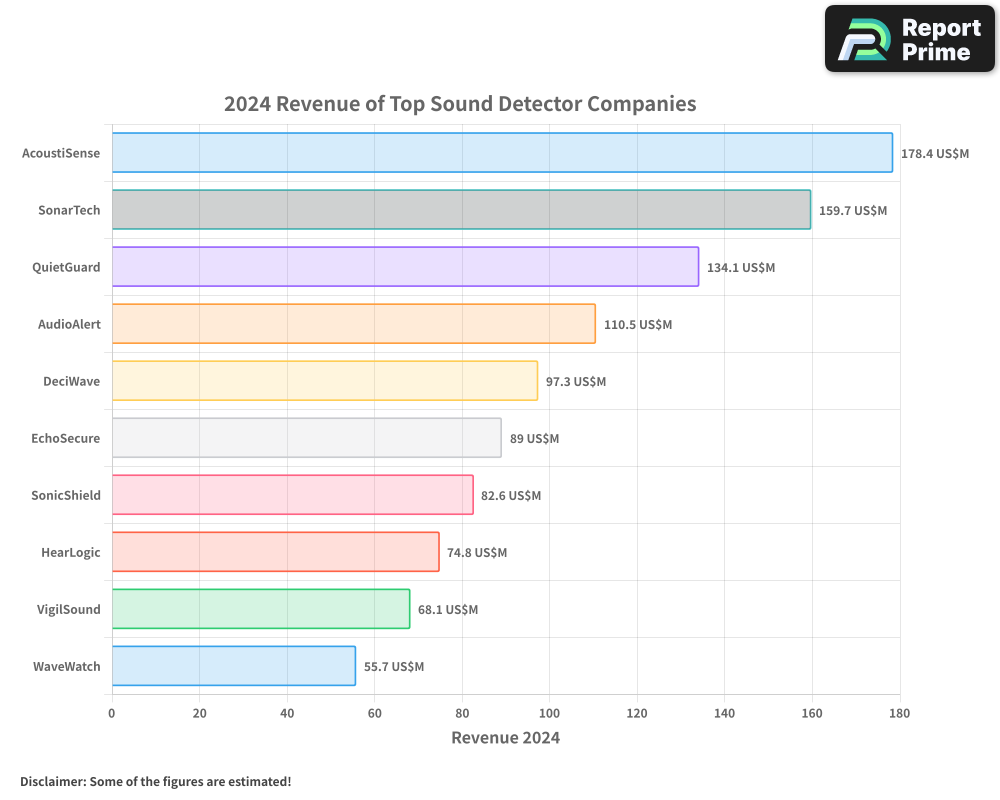Screen dimensions: 1000x800
Task: Click the 55.7 US$M label
Action: click(x=393, y=666)
